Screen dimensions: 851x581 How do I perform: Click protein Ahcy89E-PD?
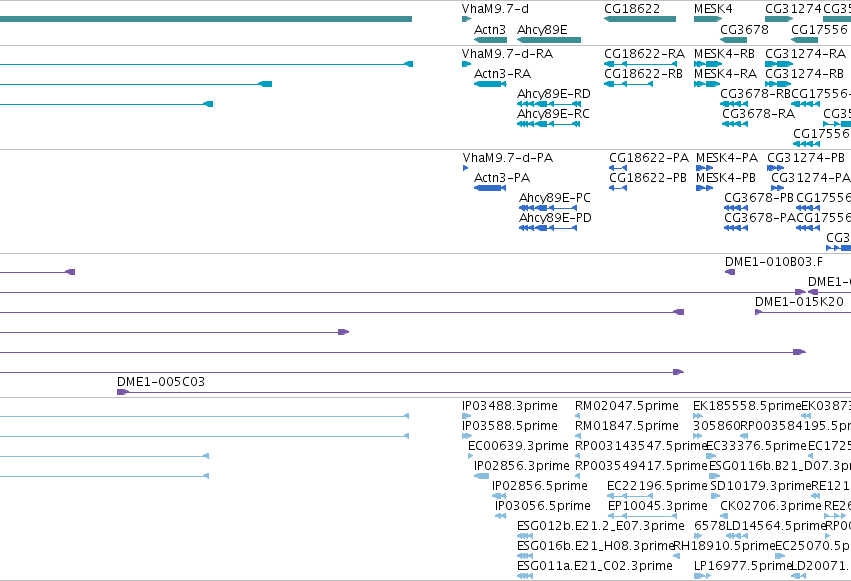click(548, 228)
